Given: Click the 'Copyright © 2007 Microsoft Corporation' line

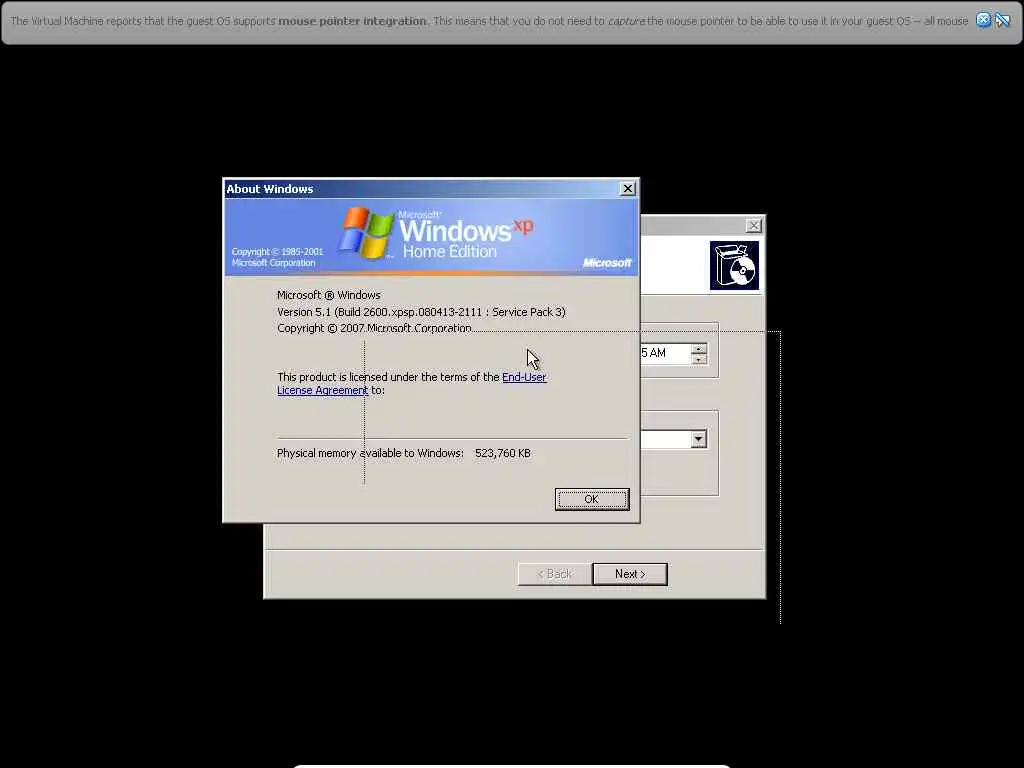Looking at the screenshot, I should click(x=374, y=328).
